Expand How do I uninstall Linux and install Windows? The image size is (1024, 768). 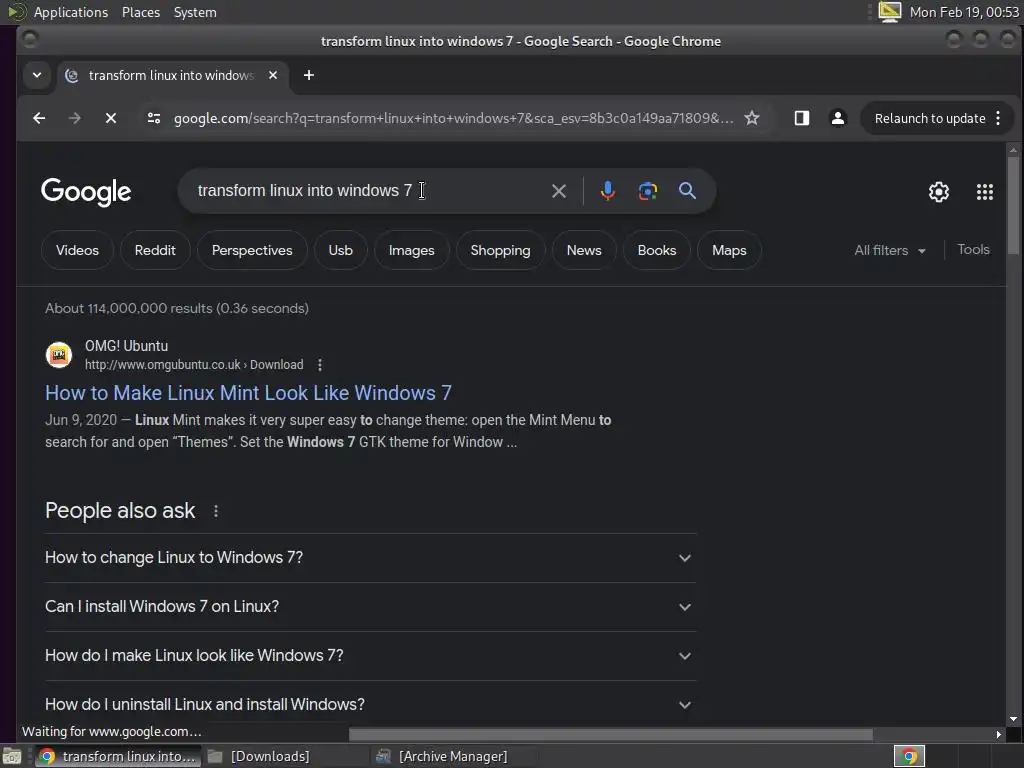(x=370, y=704)
